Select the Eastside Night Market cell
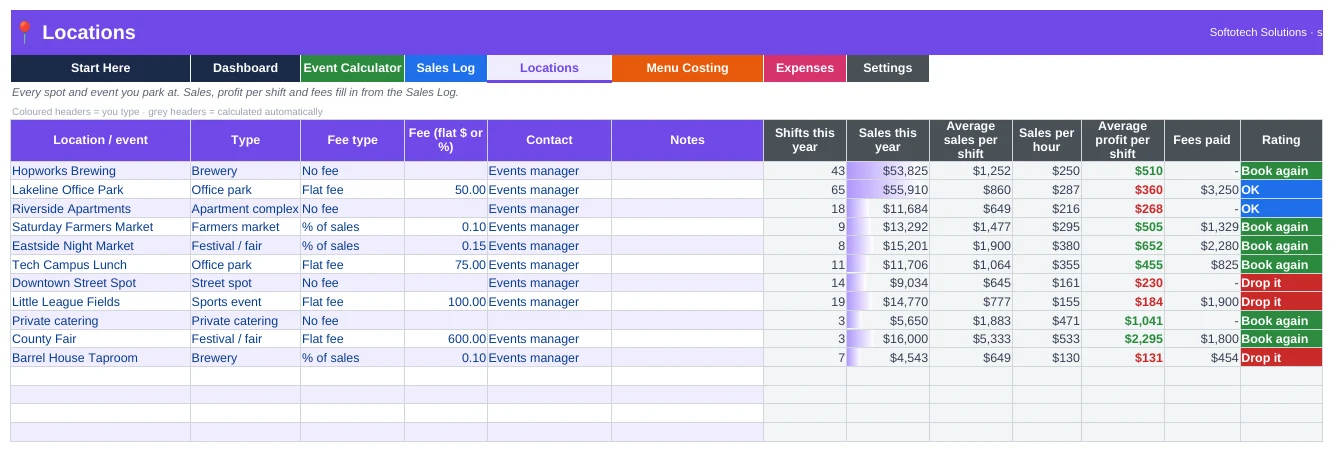Image resolution: width=1333 pixels, height=452 pixels. 100,246
